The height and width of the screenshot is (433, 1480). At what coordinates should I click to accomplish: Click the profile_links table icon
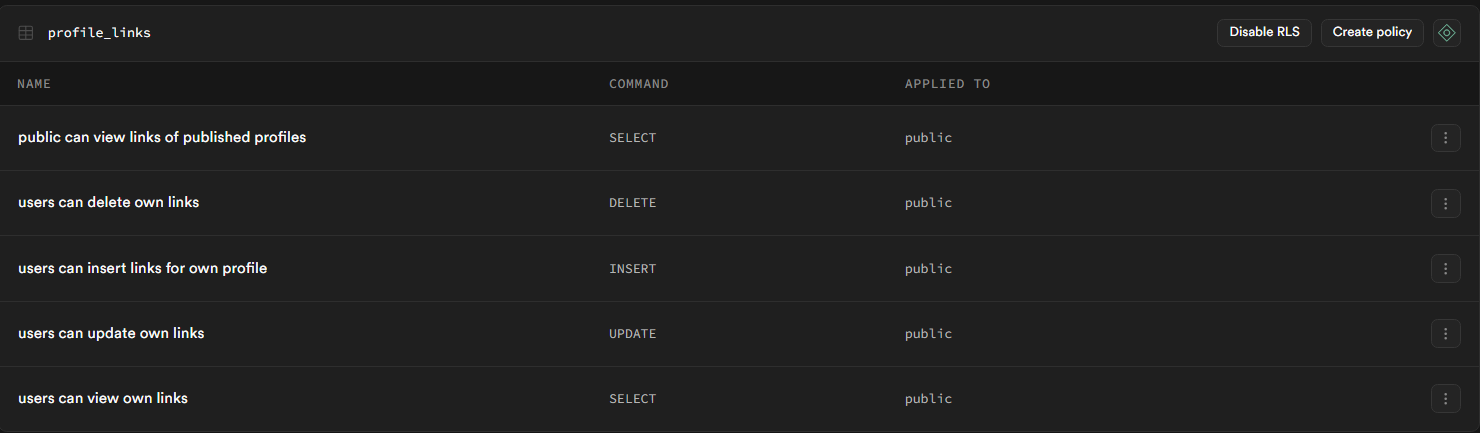coord(26,33)
